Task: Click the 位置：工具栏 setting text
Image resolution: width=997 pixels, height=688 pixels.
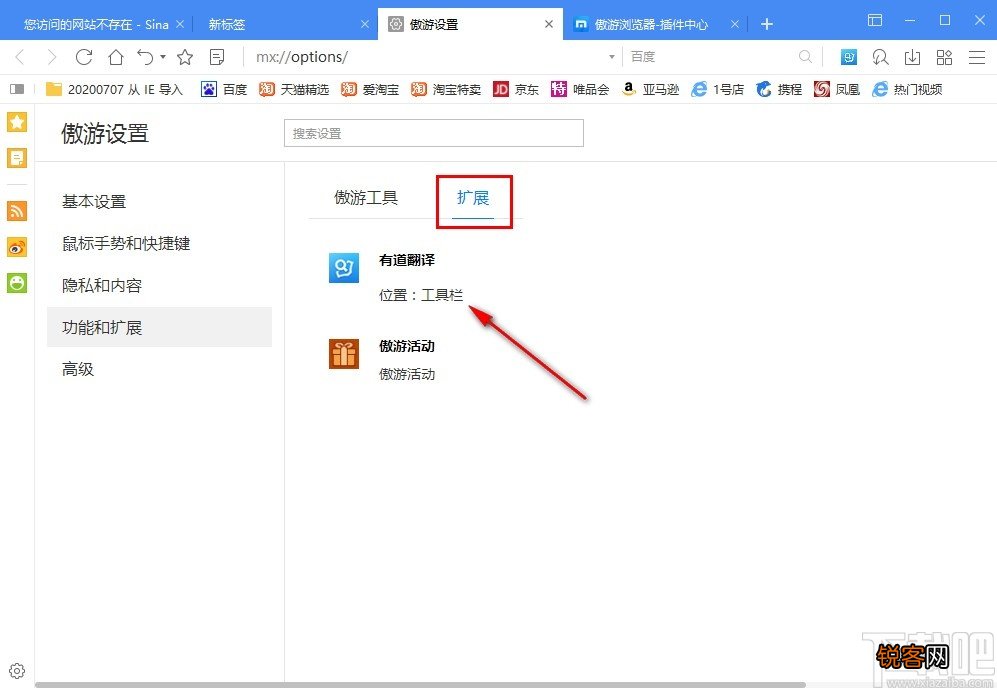Action: [x=421, y=295]
